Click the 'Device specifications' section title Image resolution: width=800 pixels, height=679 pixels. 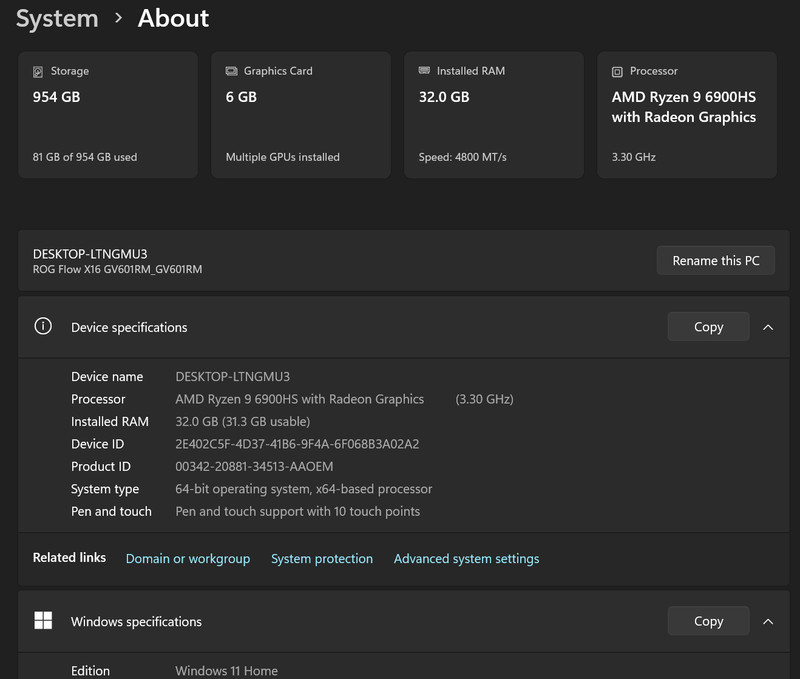click(129, 328)
